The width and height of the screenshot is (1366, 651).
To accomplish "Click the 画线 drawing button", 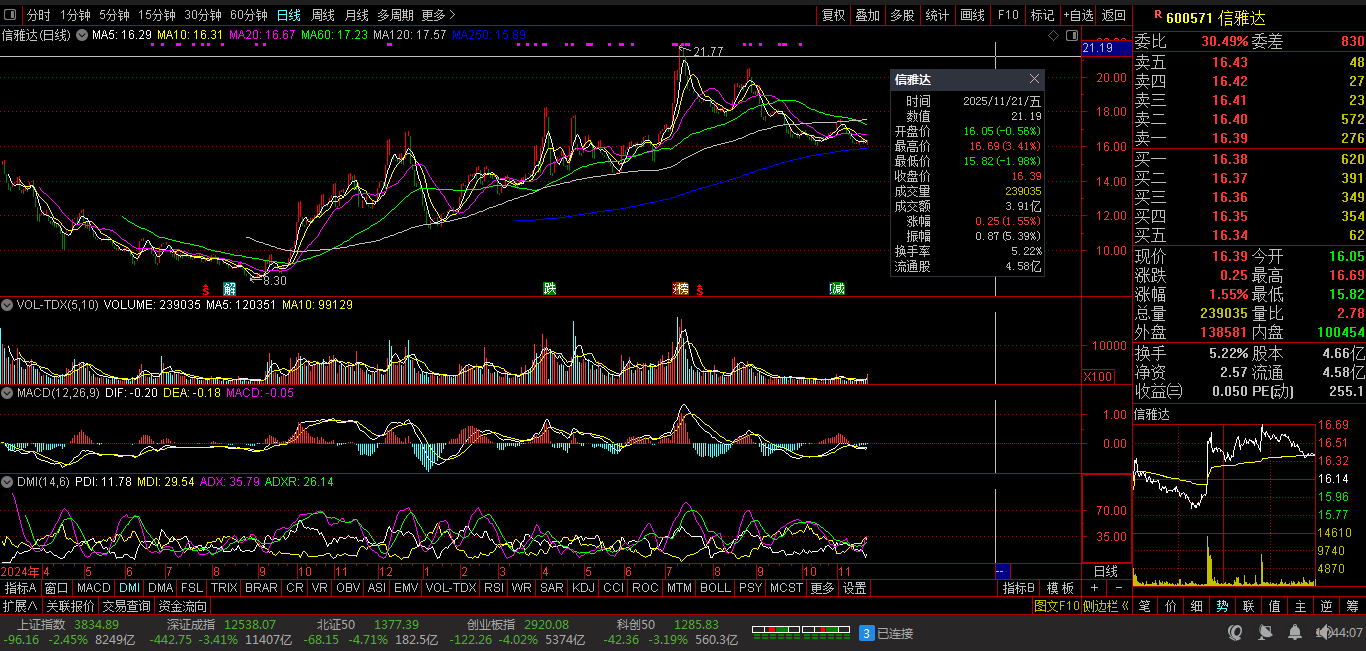I will 972,15.
